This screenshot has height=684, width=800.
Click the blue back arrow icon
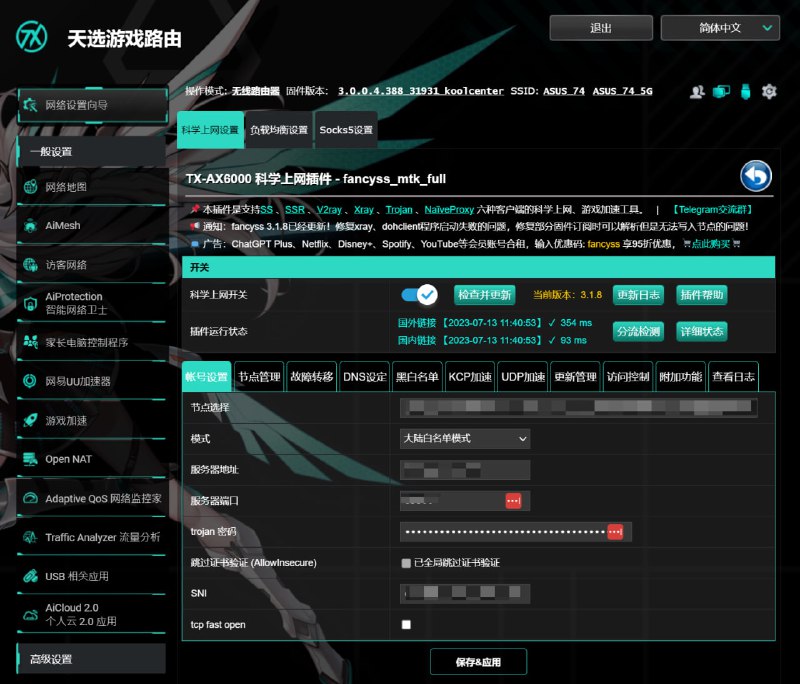pos(756,176)
